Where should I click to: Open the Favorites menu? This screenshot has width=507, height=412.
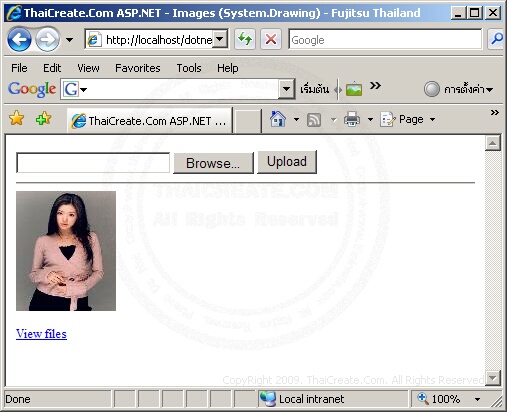click(x=138, y=68)
